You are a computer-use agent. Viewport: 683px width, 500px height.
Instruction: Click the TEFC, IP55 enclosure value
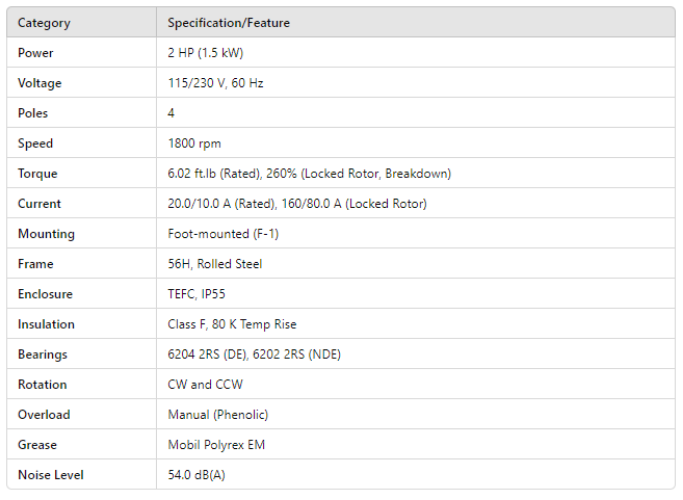tap(197, 294)
